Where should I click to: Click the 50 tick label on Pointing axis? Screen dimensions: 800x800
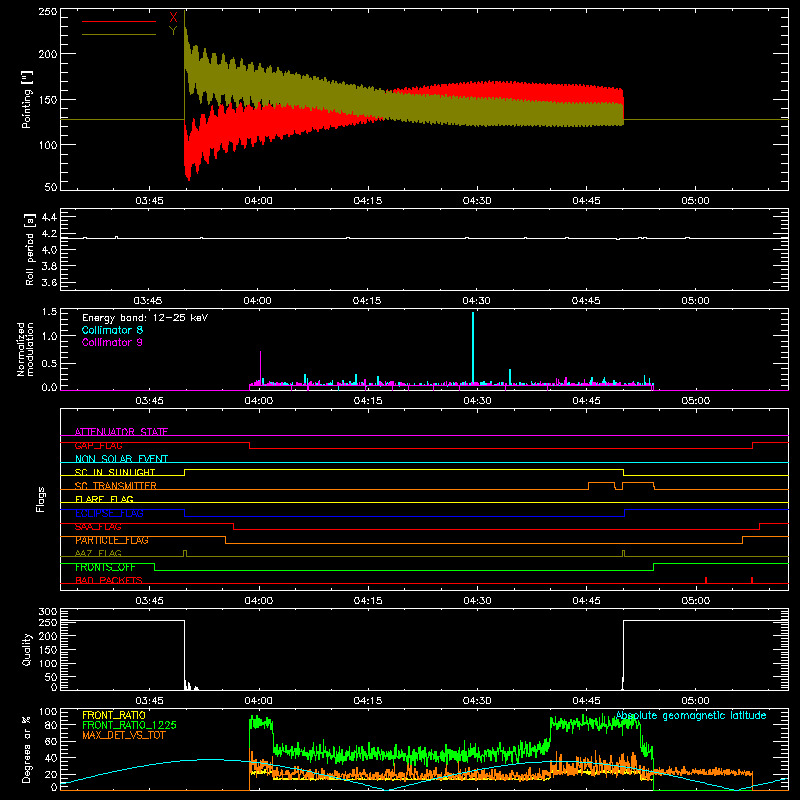click(x=51, y=187)
